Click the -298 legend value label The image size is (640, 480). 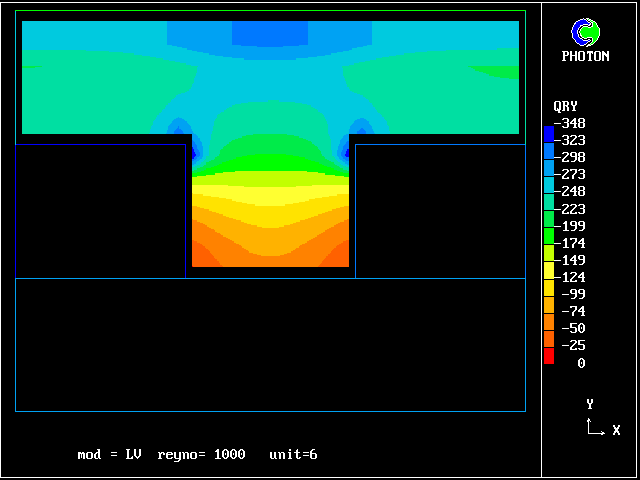point(573,157)
